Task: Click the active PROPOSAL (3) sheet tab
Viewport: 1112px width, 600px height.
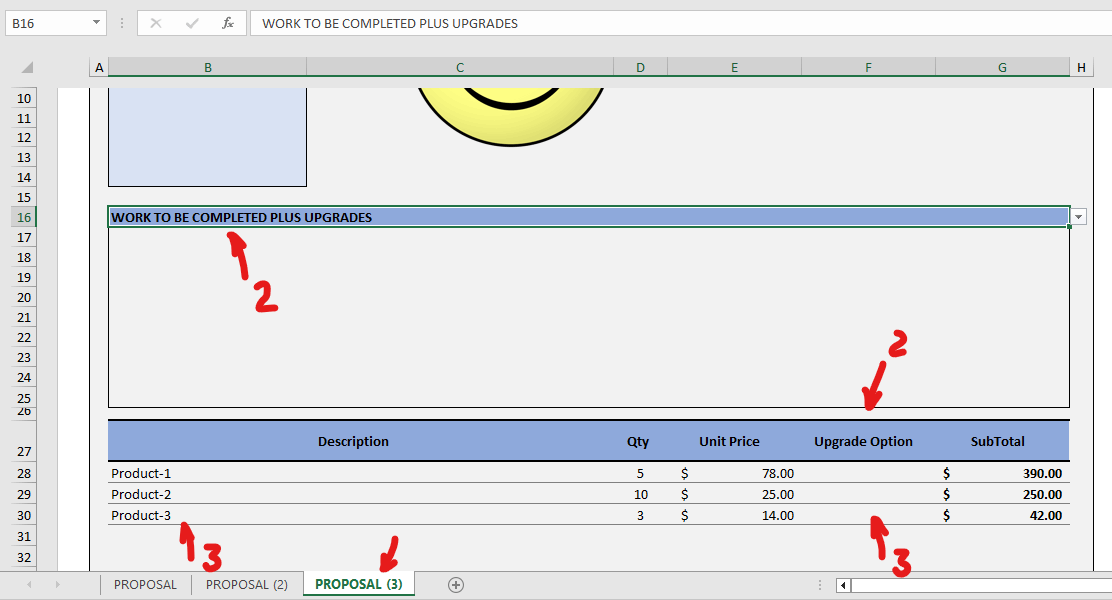Action: point(359,584)
